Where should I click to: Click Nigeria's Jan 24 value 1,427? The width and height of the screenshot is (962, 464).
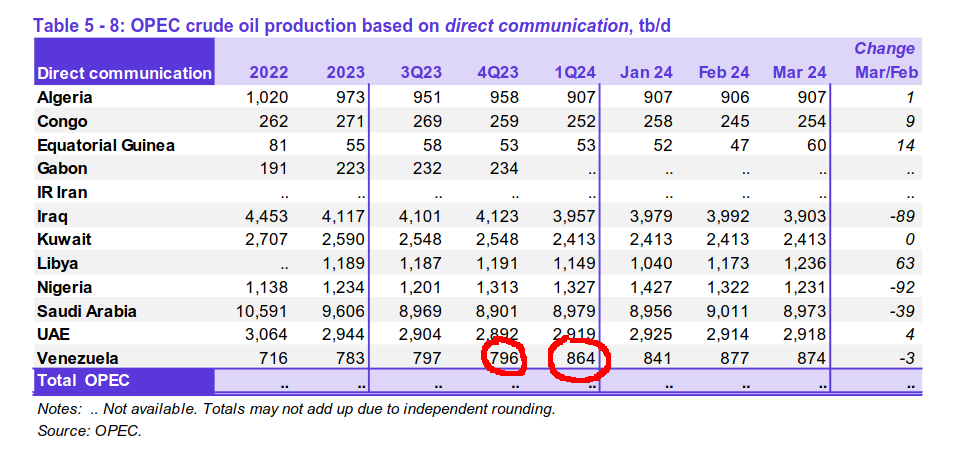pos(650,287)
